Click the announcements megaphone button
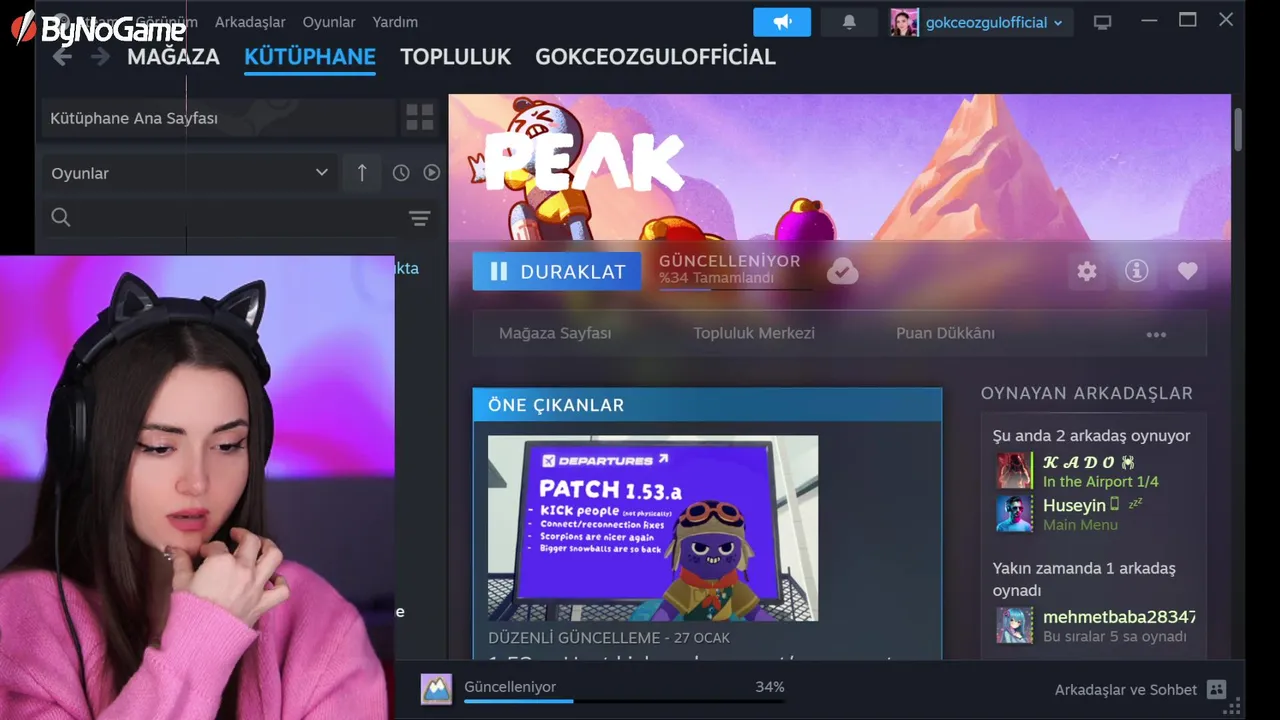 (782, 22)
